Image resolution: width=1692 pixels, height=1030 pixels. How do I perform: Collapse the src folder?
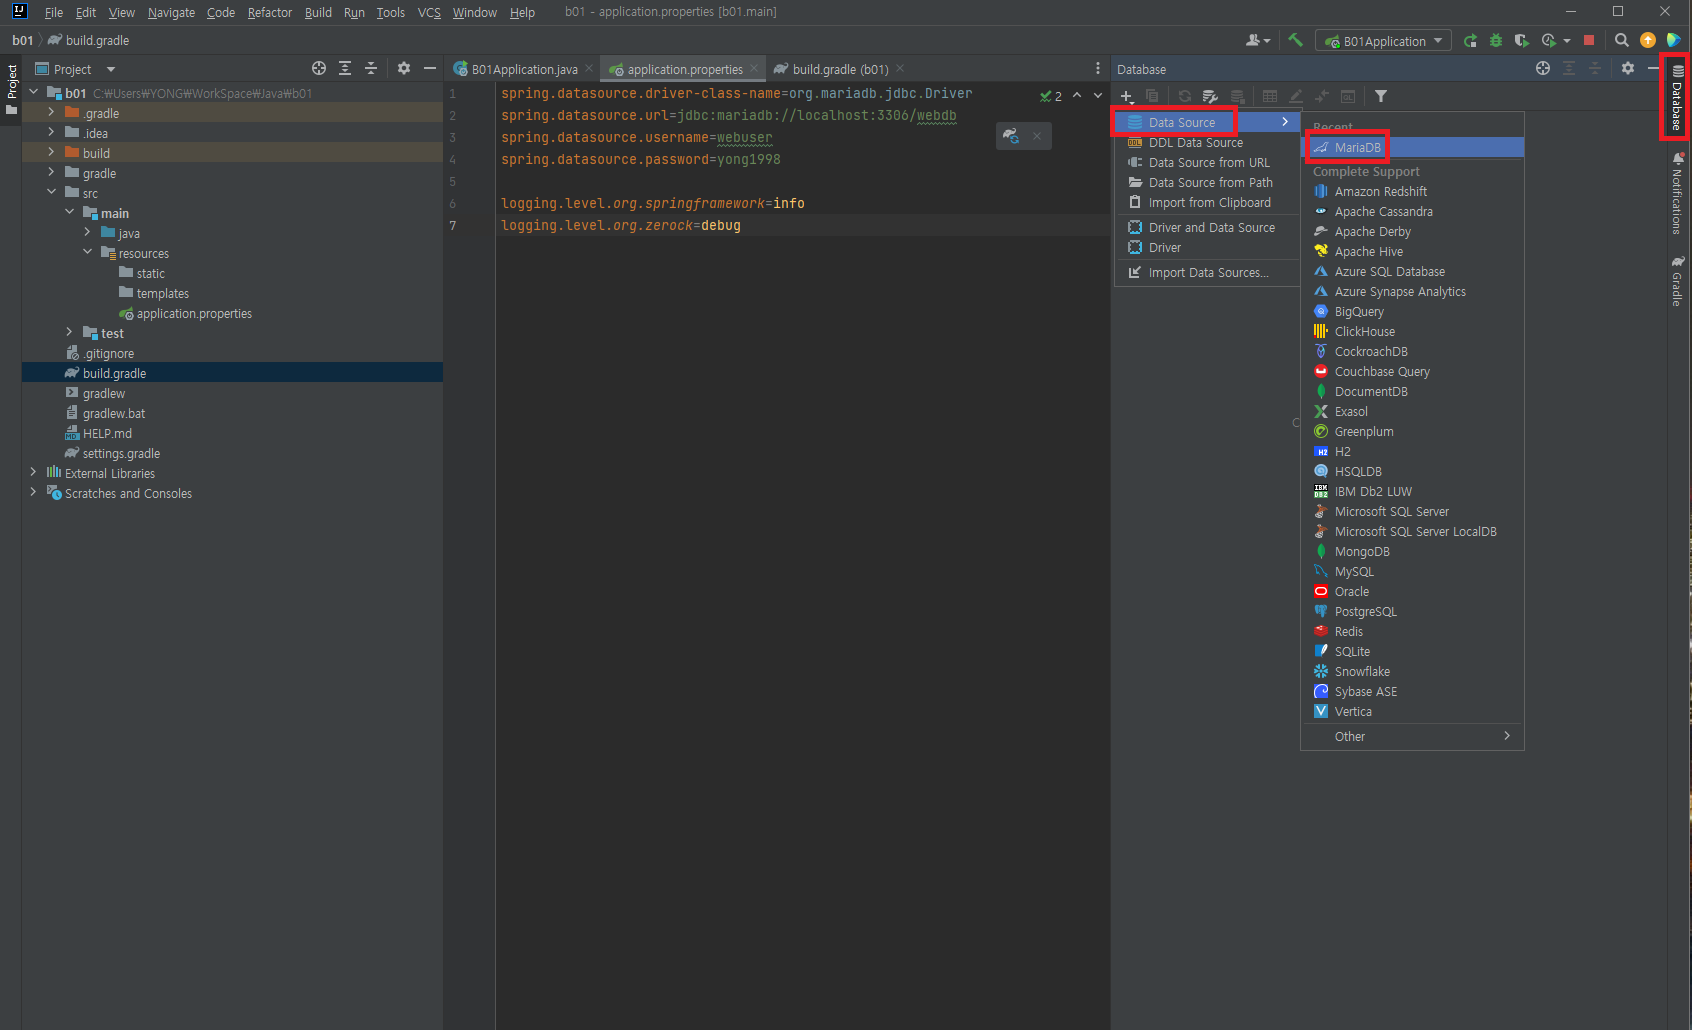(x=51, y=193)
